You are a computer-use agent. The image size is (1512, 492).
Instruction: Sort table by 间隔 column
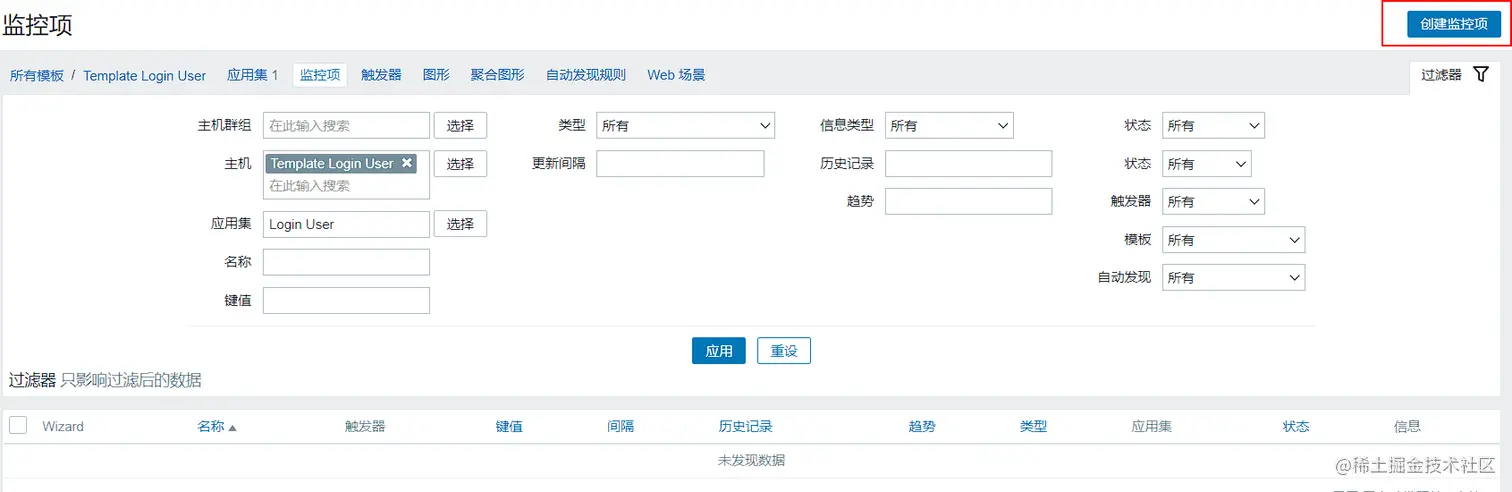pos(620,426)
